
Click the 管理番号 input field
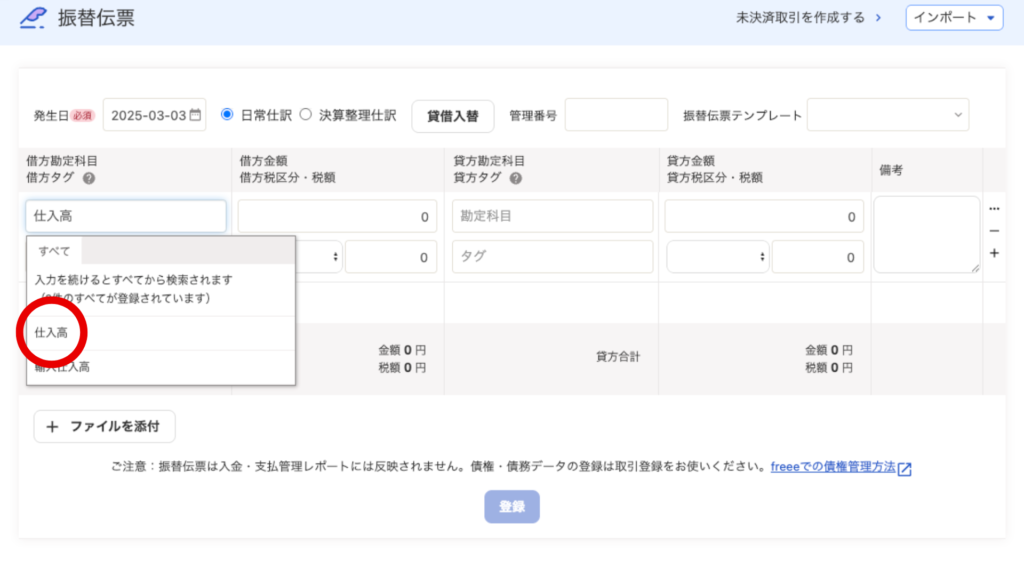(616, 115)
